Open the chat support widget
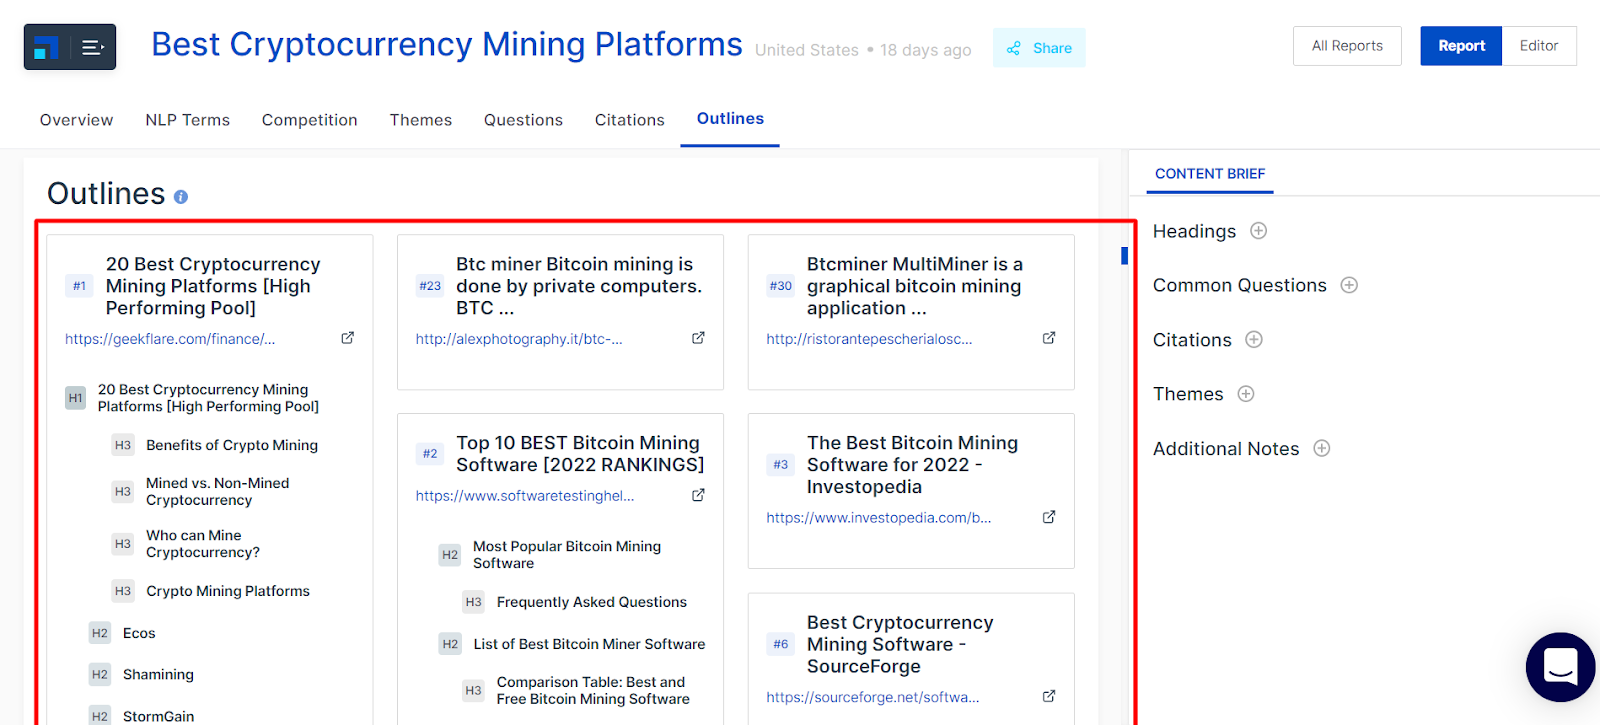 pos(1560,667)
